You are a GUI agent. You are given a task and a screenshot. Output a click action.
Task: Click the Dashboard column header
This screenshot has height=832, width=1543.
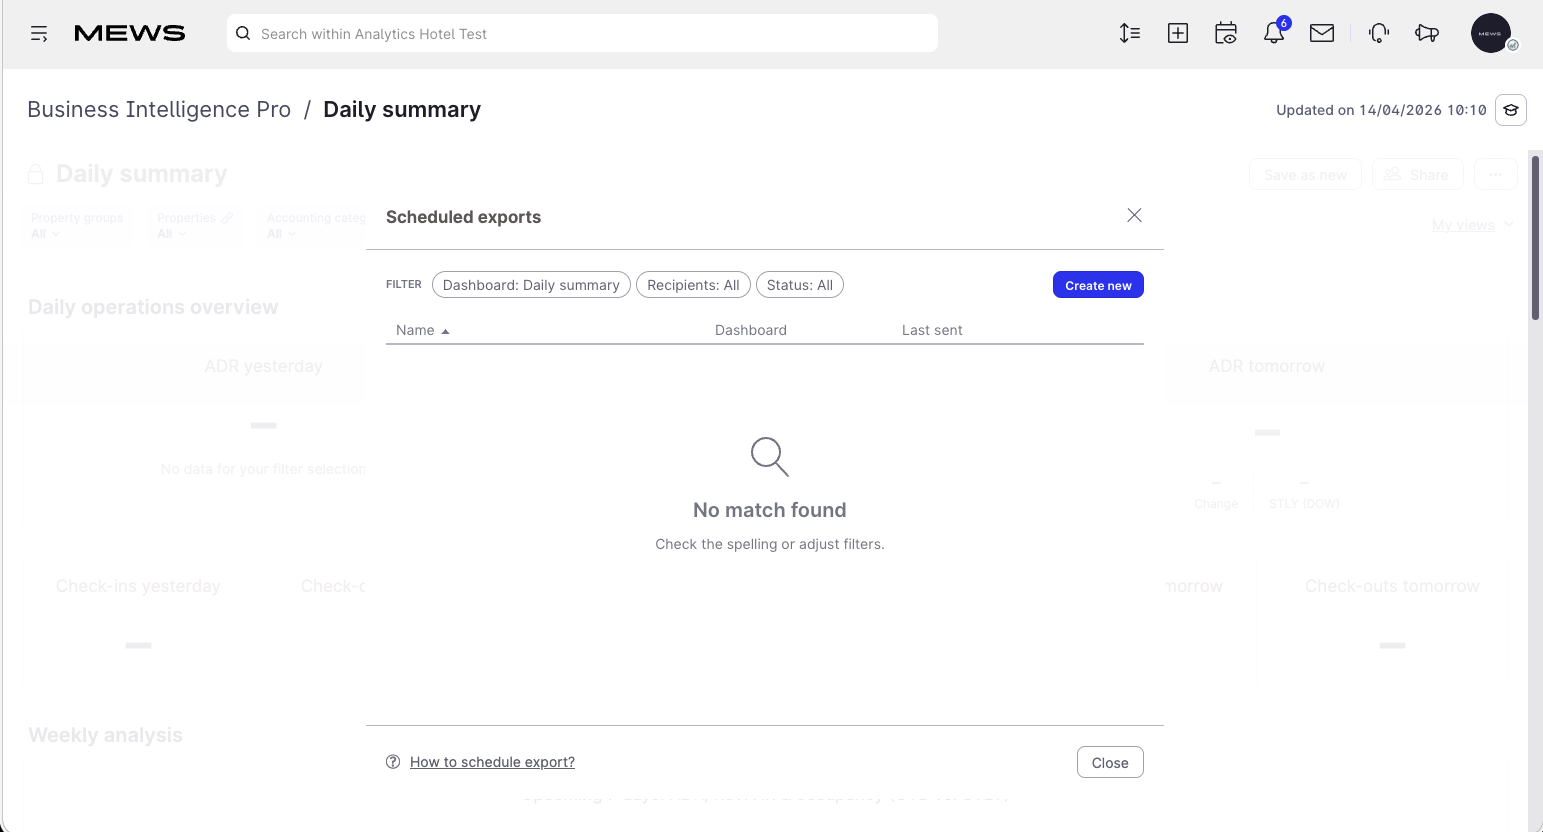[x=751, y=330]
